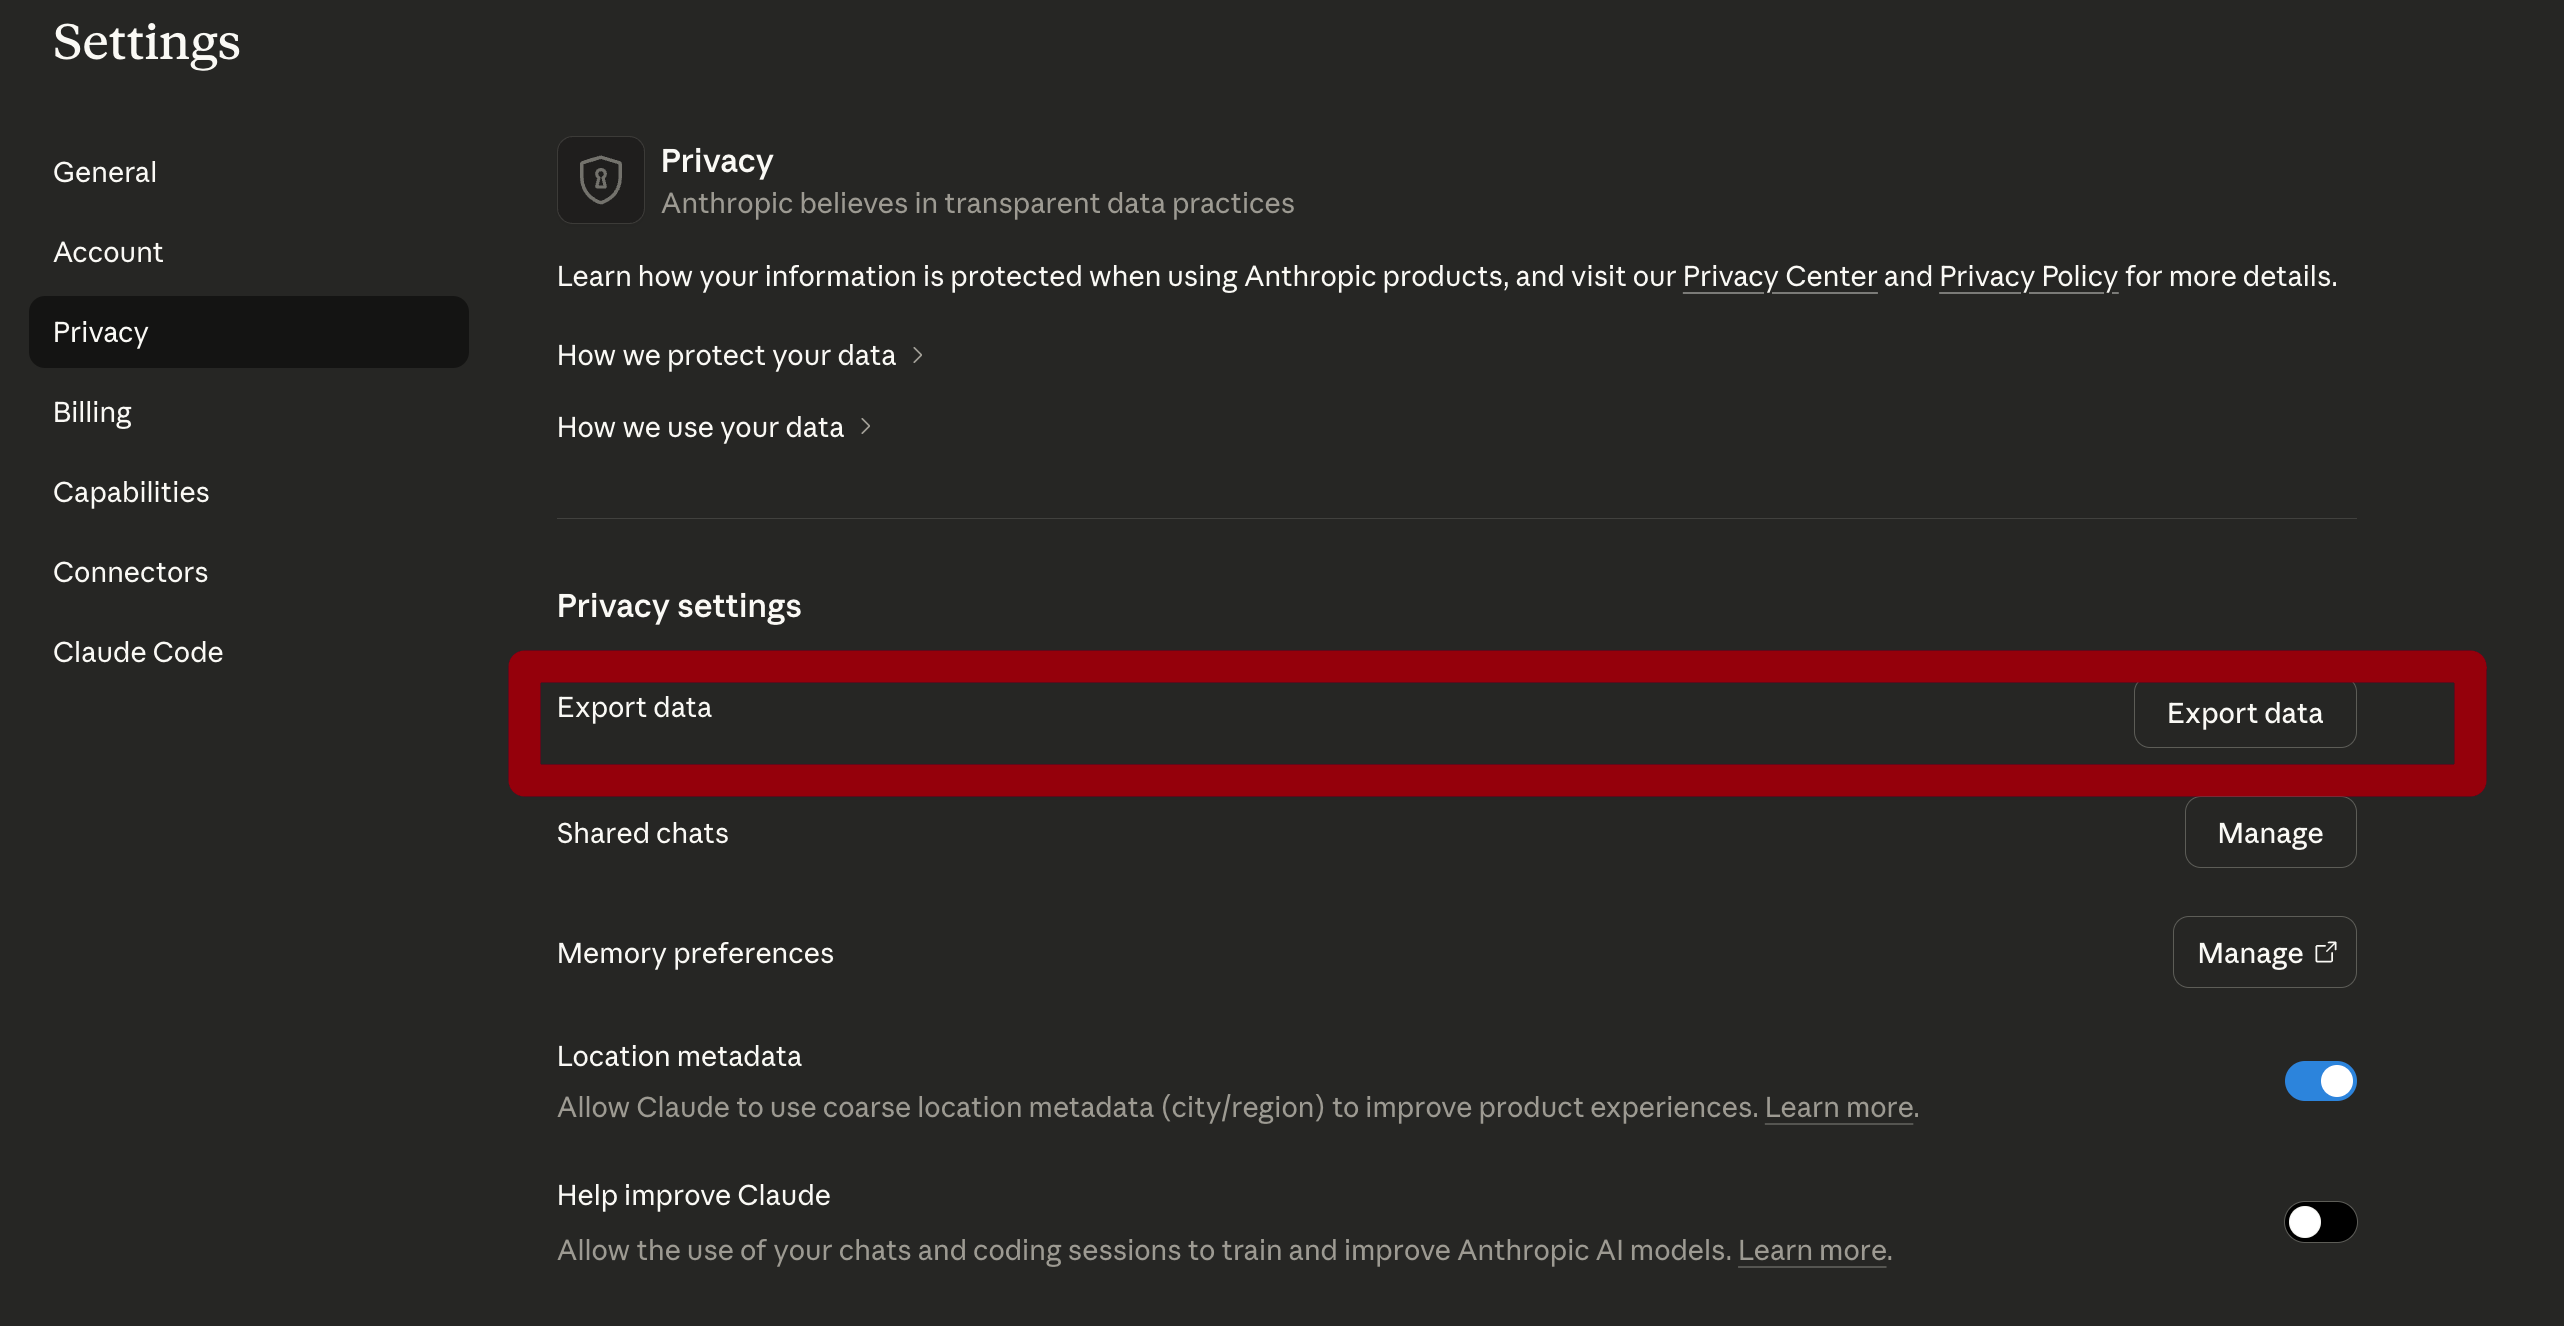Image resolution: width=2564 pixels, height=1326 pixels.
Task: Navigate to Claude Code settings
Action: (138, 652)
